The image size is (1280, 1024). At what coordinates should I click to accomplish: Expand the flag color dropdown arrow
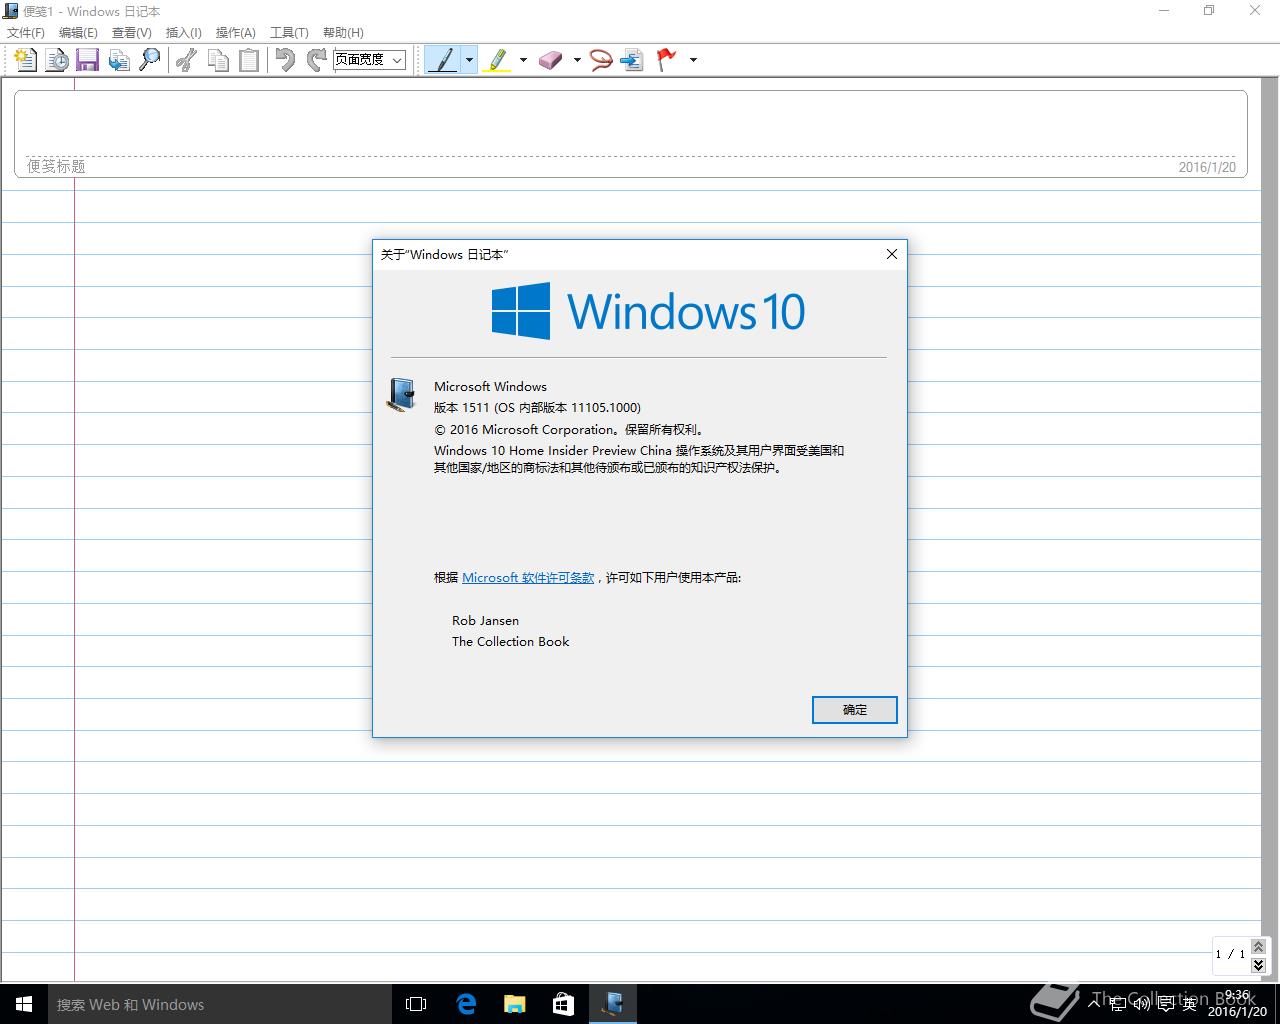(x=693, y=60)
